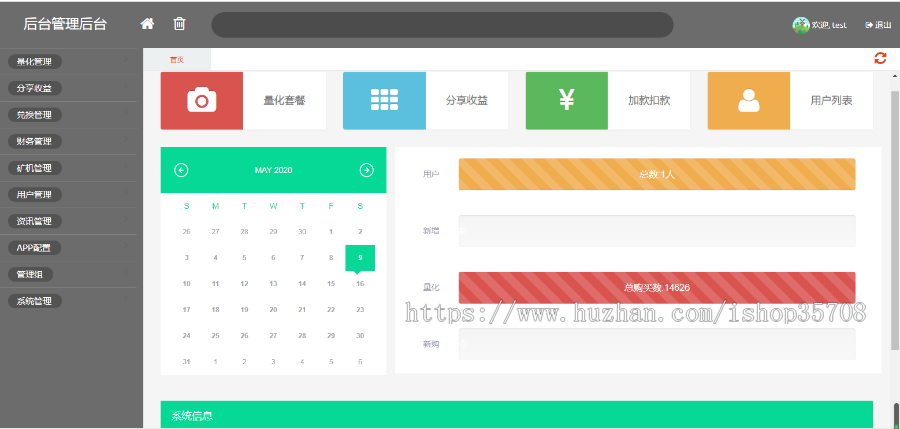This screenshot has width=900, height=429.
Task: Click the trash can icon in header
Action: coord(180,24)
